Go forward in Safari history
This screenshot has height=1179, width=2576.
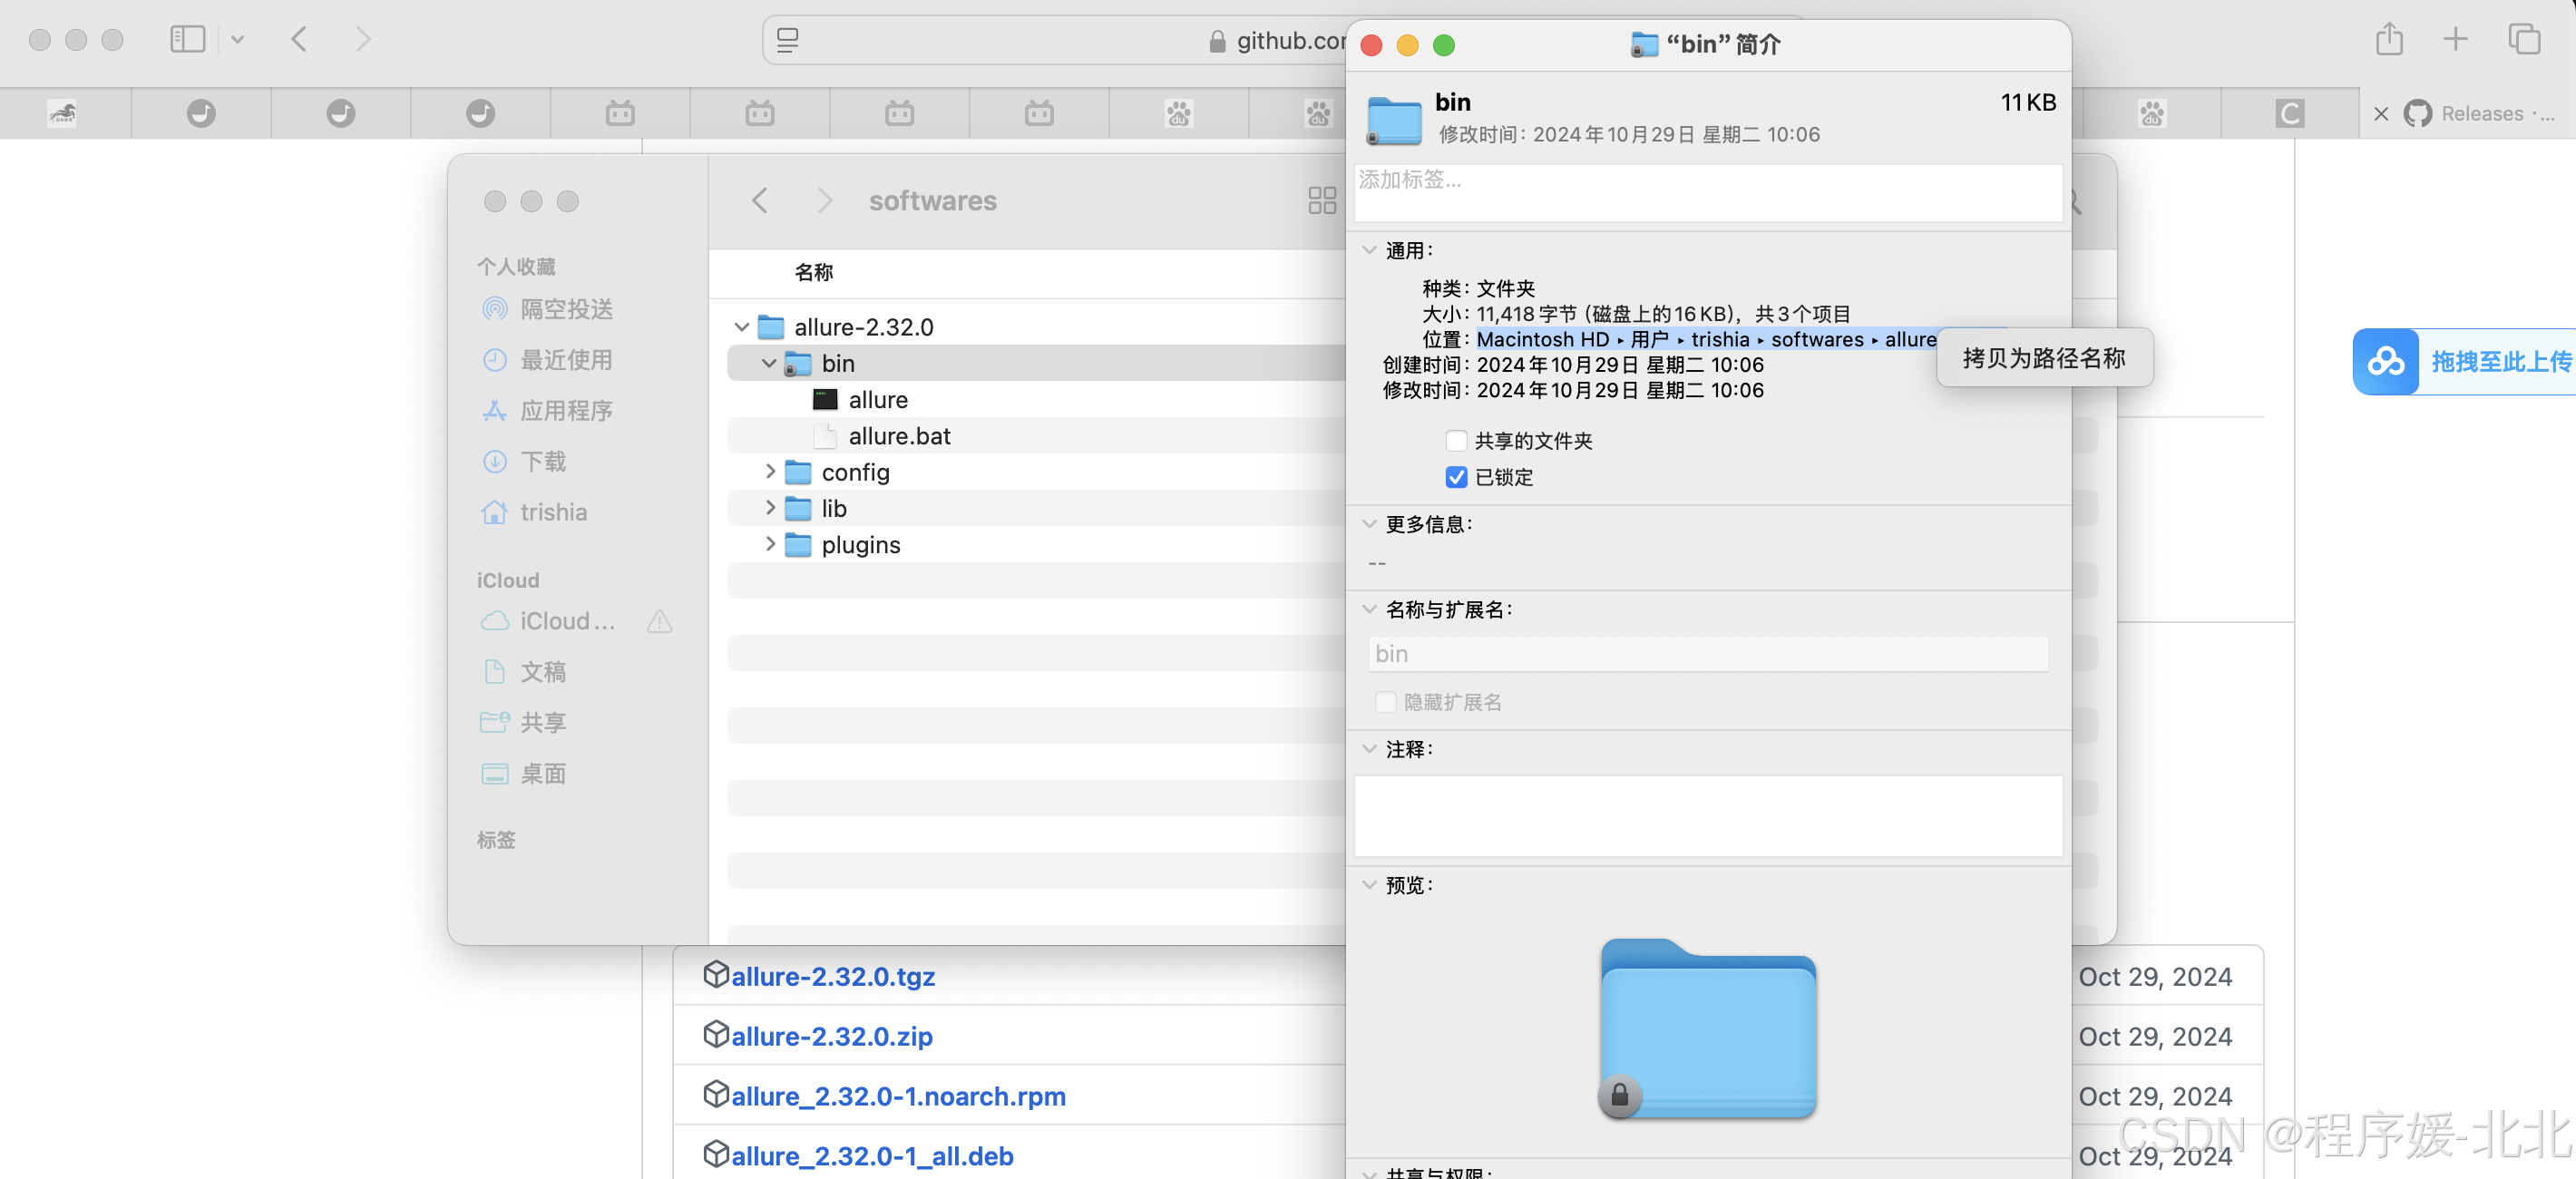[363, 39]
